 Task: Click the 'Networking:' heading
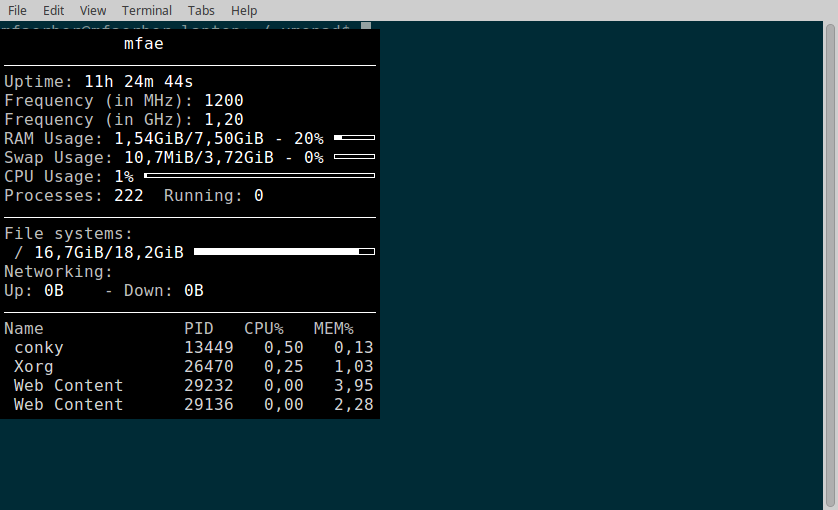coord(59,272)
